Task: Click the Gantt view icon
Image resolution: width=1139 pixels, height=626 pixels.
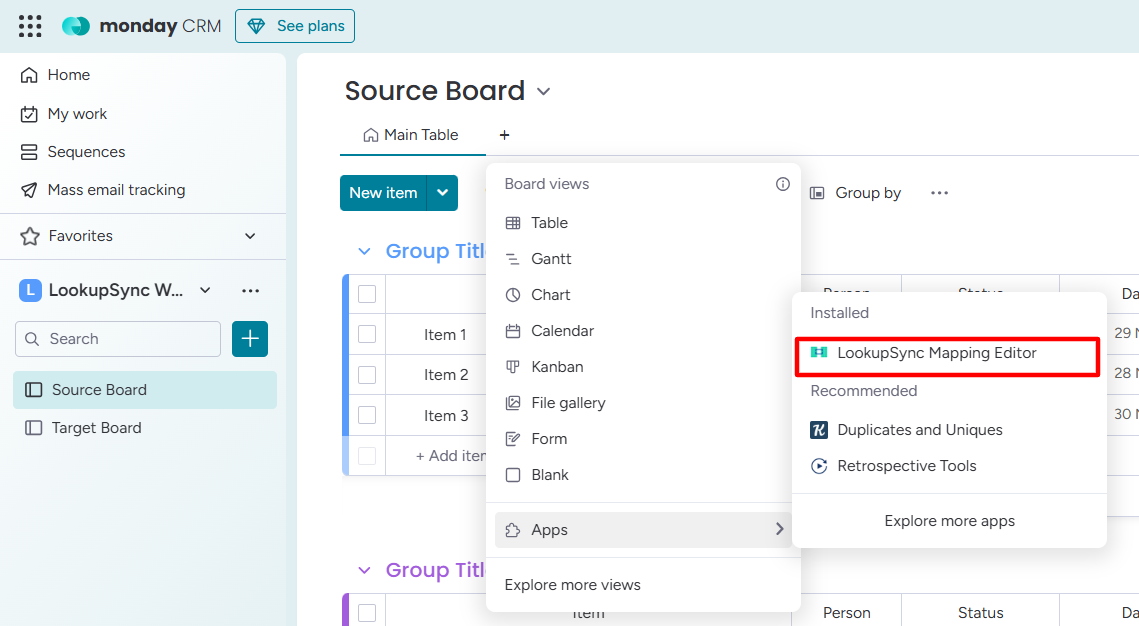Action: tap(513, 259)
